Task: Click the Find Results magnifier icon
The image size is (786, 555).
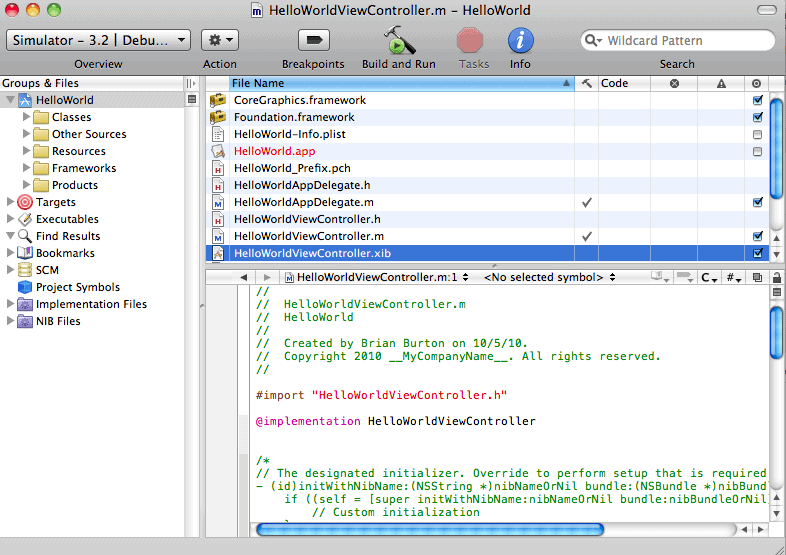Action: pyautogui.click(x=25, y=236)
